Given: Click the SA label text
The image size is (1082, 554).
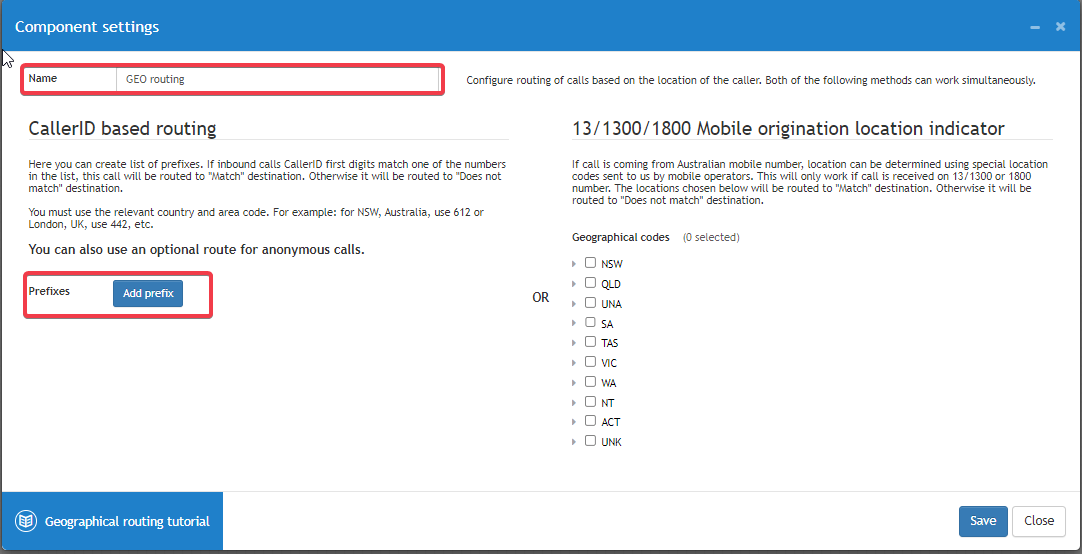Looking at the screenshot, I should pos(607,324).
